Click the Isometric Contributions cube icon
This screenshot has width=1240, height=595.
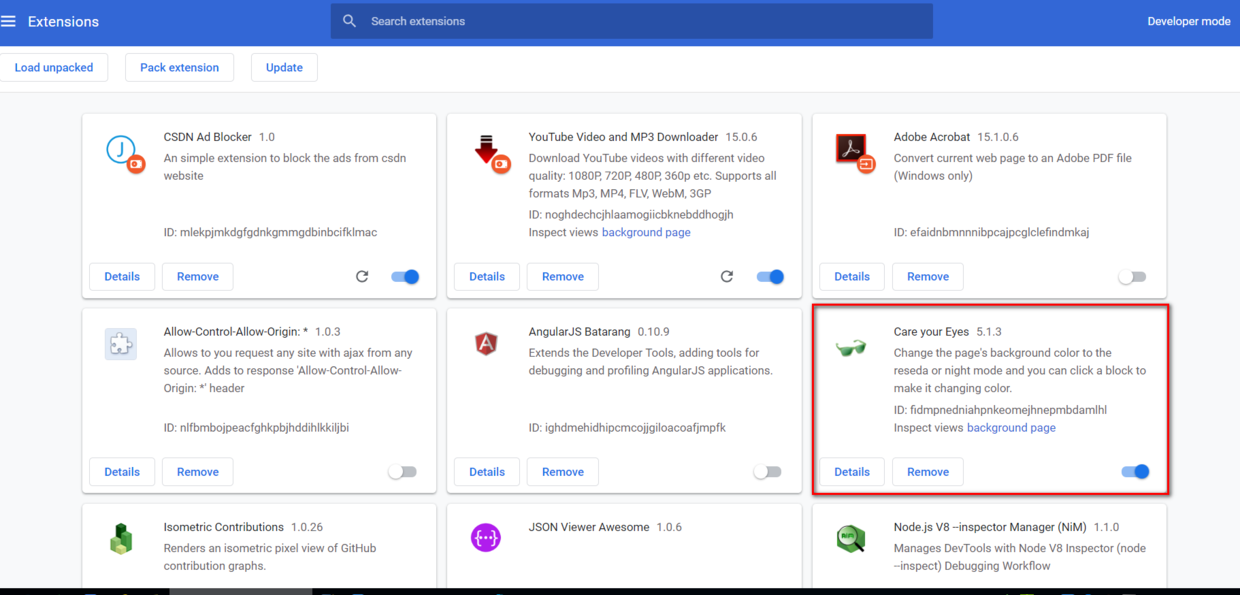click(121, 539)
